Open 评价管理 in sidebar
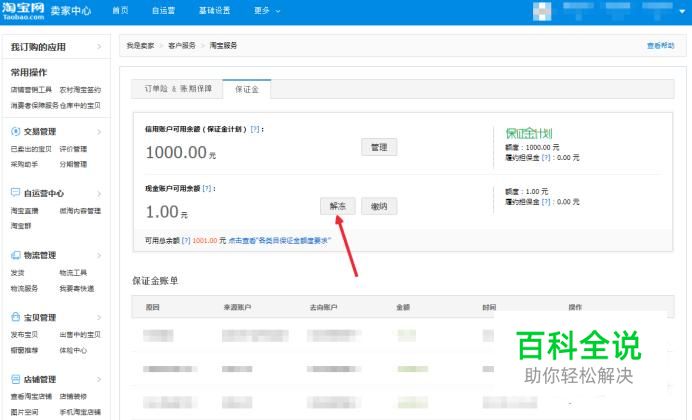The height and width of the screenshot is (420, 692). click(73, 149)
